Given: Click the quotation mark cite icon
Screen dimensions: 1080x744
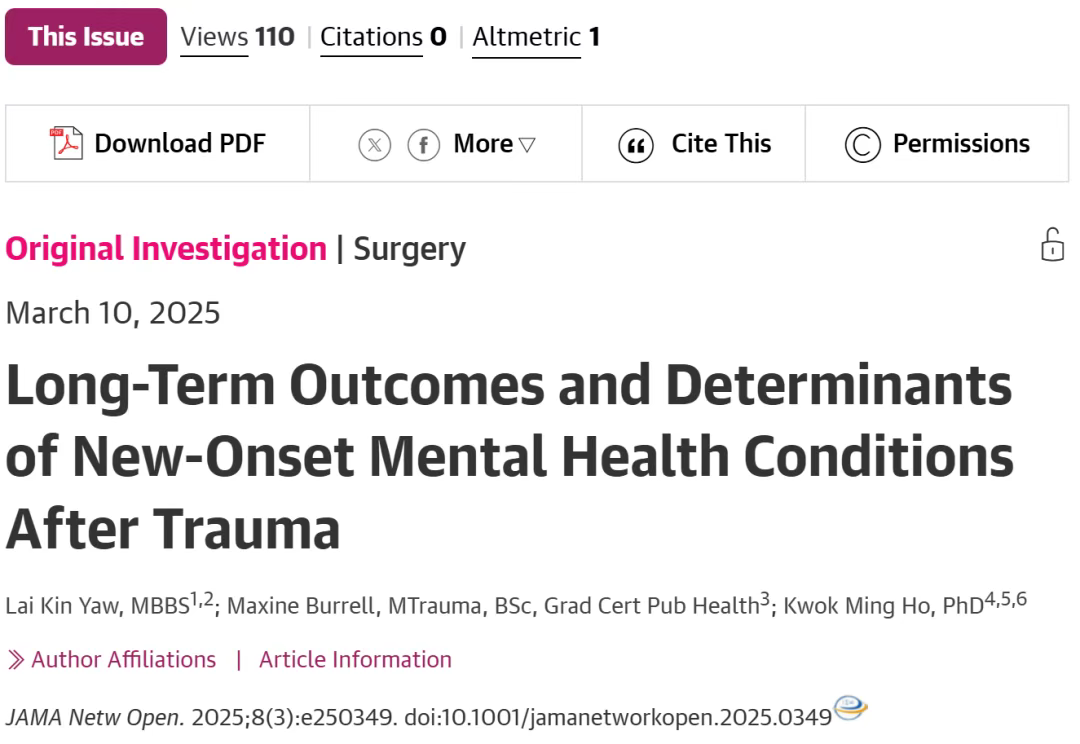Looking at the screenshot, I should point(636,145).
